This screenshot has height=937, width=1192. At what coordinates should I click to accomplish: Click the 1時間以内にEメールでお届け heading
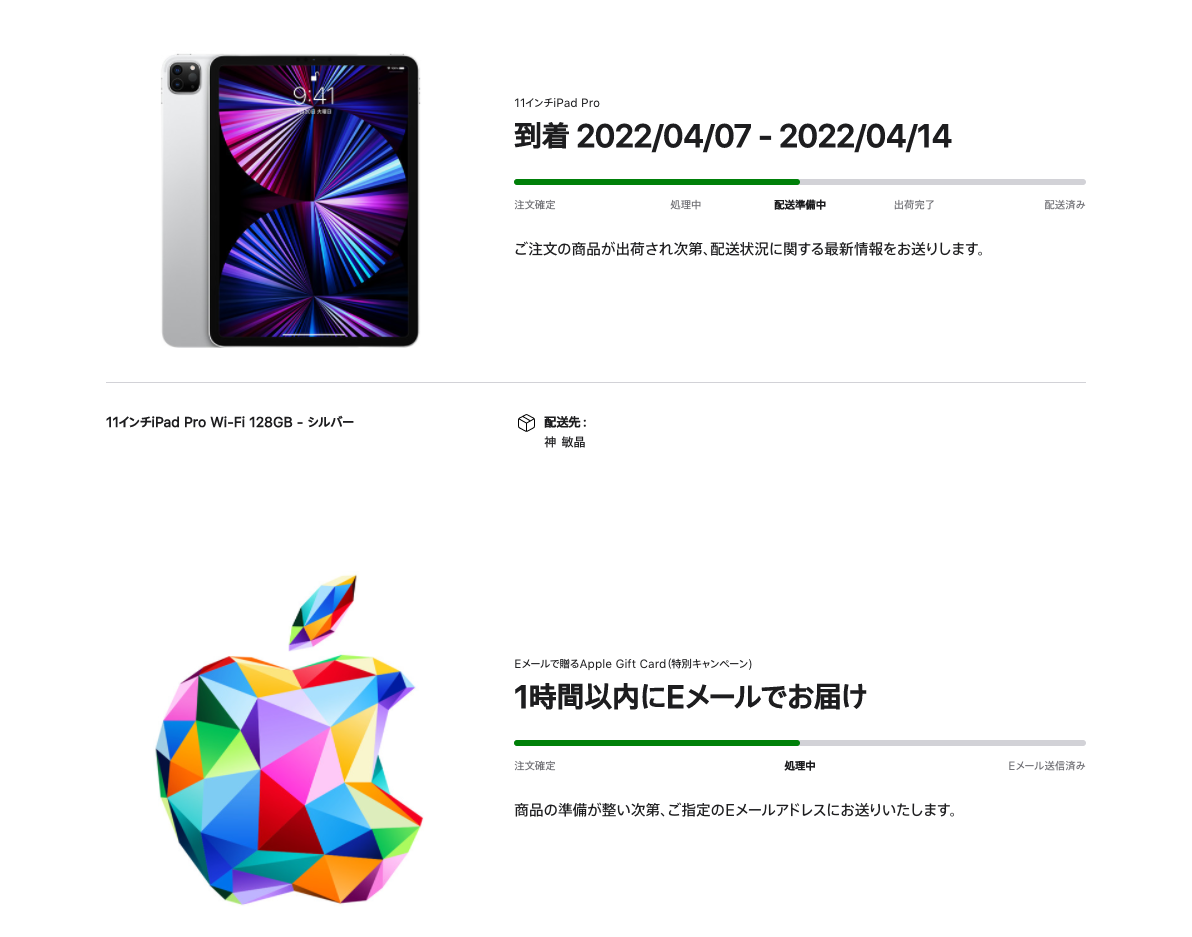pyautogui.click(x=690, y=696)
